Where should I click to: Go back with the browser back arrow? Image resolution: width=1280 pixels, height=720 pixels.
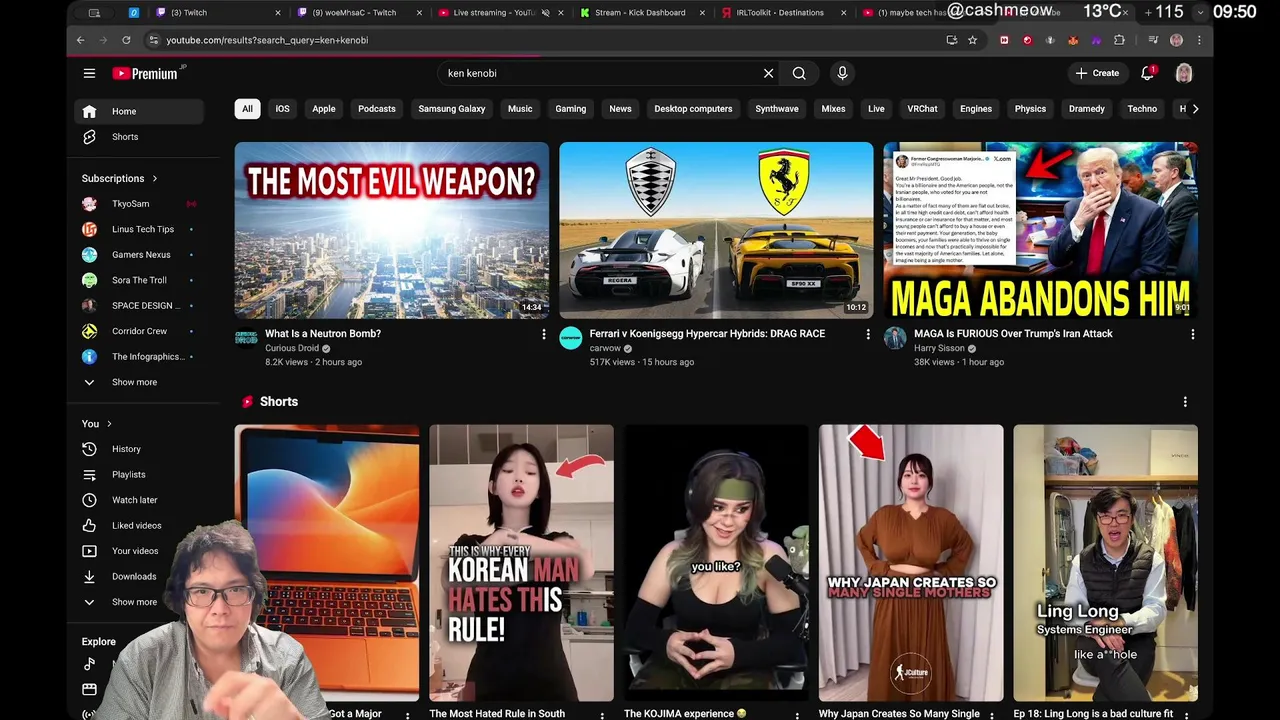pyautogui.click(x=81, y=40)
